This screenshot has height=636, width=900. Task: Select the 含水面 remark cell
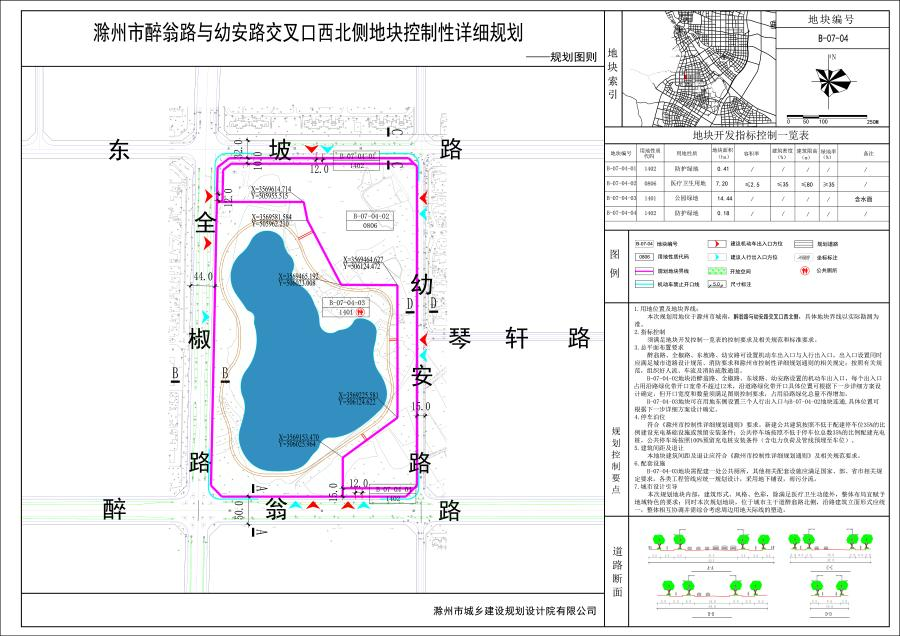pos(864,199)
